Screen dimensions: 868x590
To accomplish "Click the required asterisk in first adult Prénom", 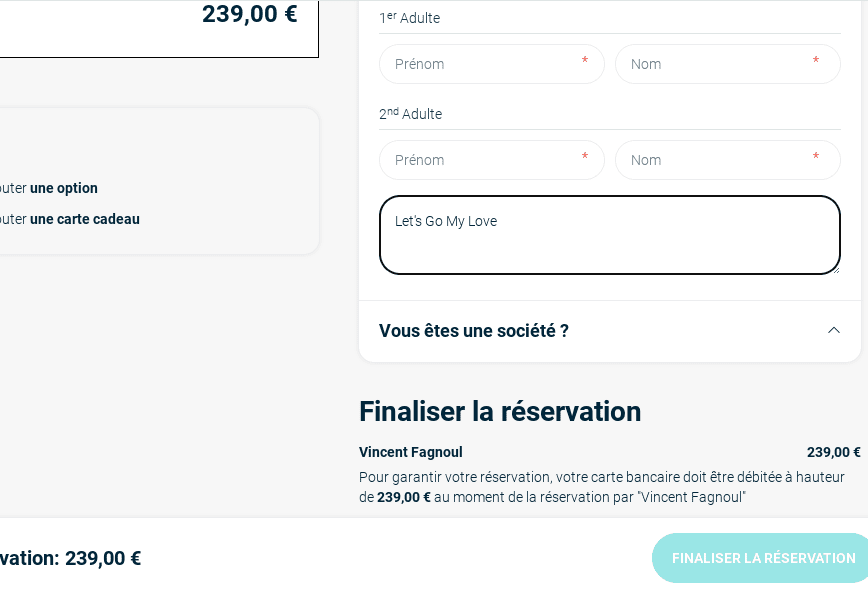I will pos(585,60).
